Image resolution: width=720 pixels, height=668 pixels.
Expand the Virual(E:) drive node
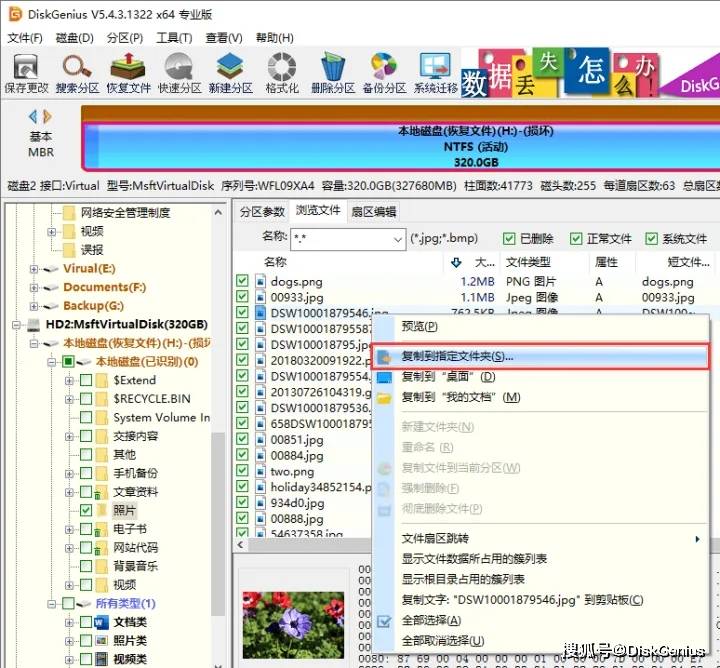click(x=35, y=269)
